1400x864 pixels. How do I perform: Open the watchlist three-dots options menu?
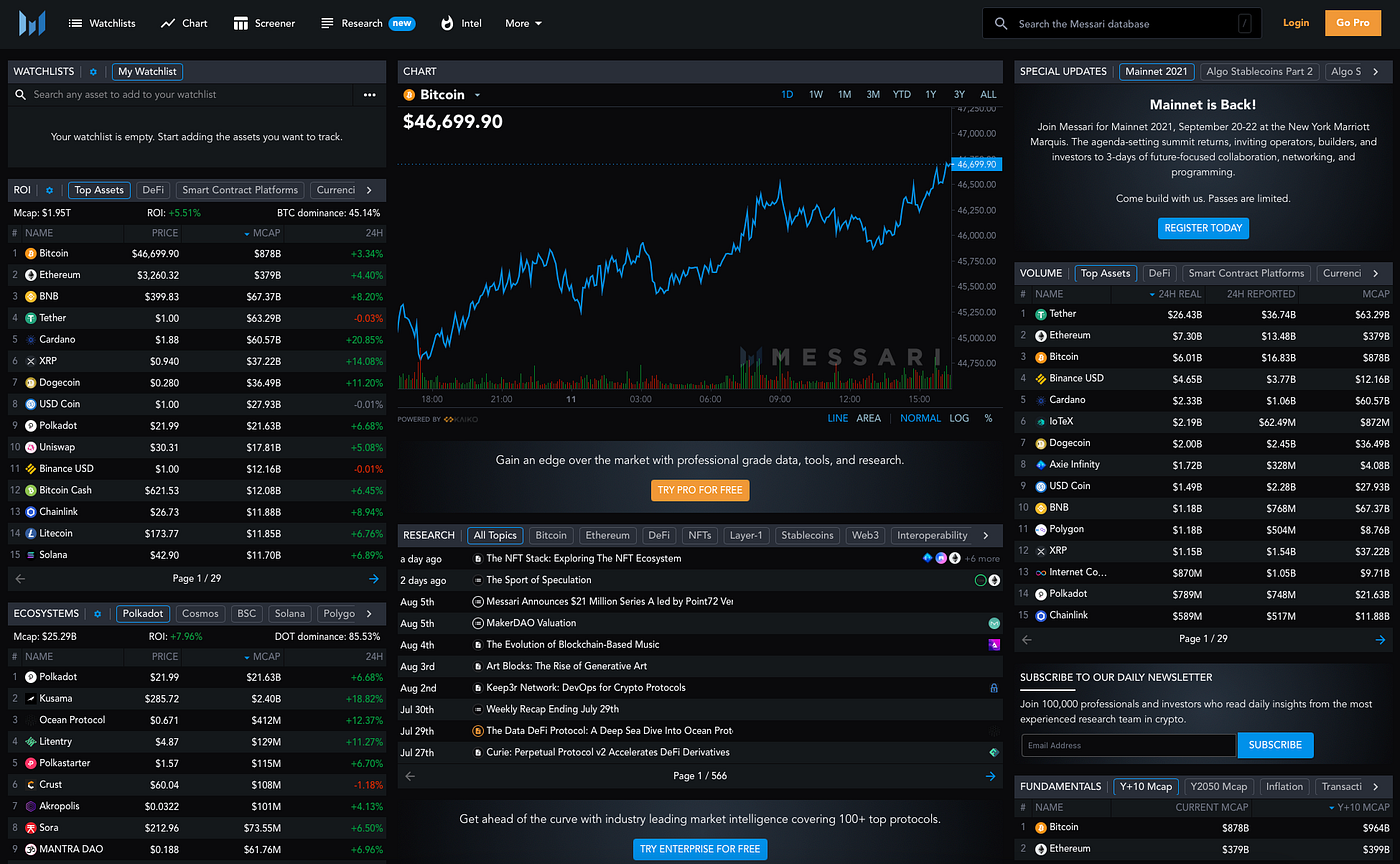(369, 95)
